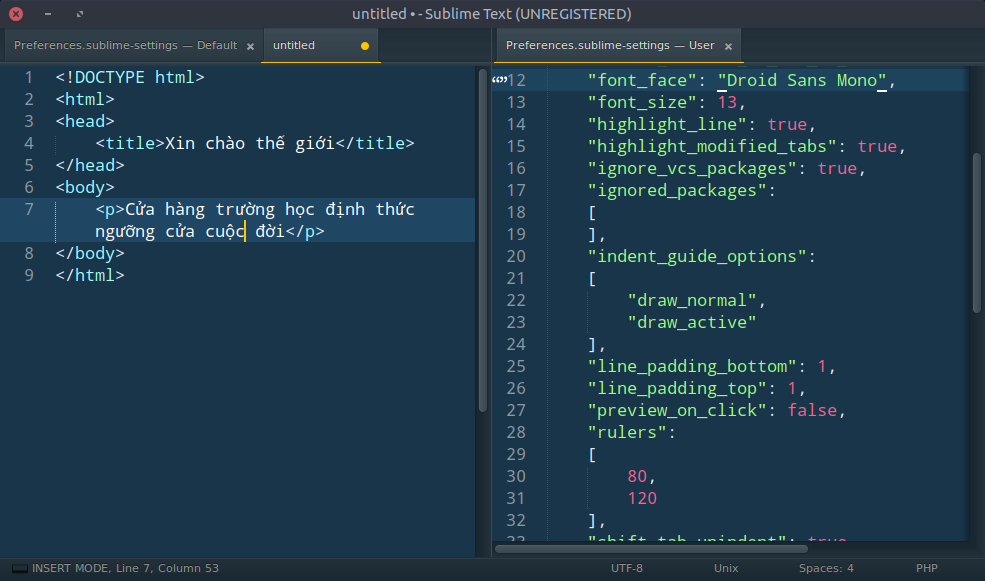Click the closing </html> tag
Image resolution: width=985 pixels, height=581 pixels.
[90, 275]
